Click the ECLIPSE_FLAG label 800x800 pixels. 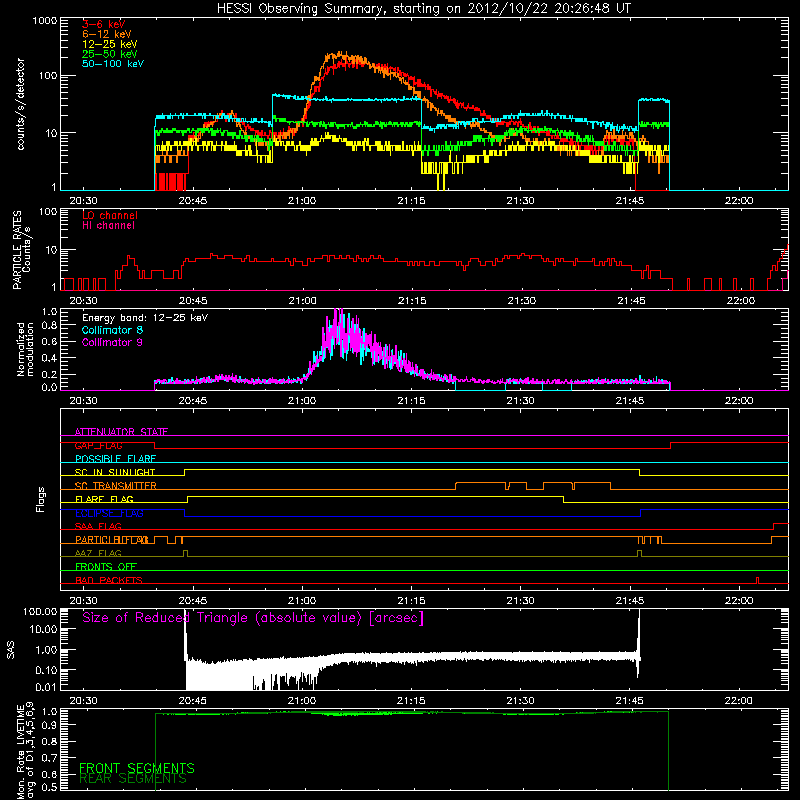tap(109, 513)
